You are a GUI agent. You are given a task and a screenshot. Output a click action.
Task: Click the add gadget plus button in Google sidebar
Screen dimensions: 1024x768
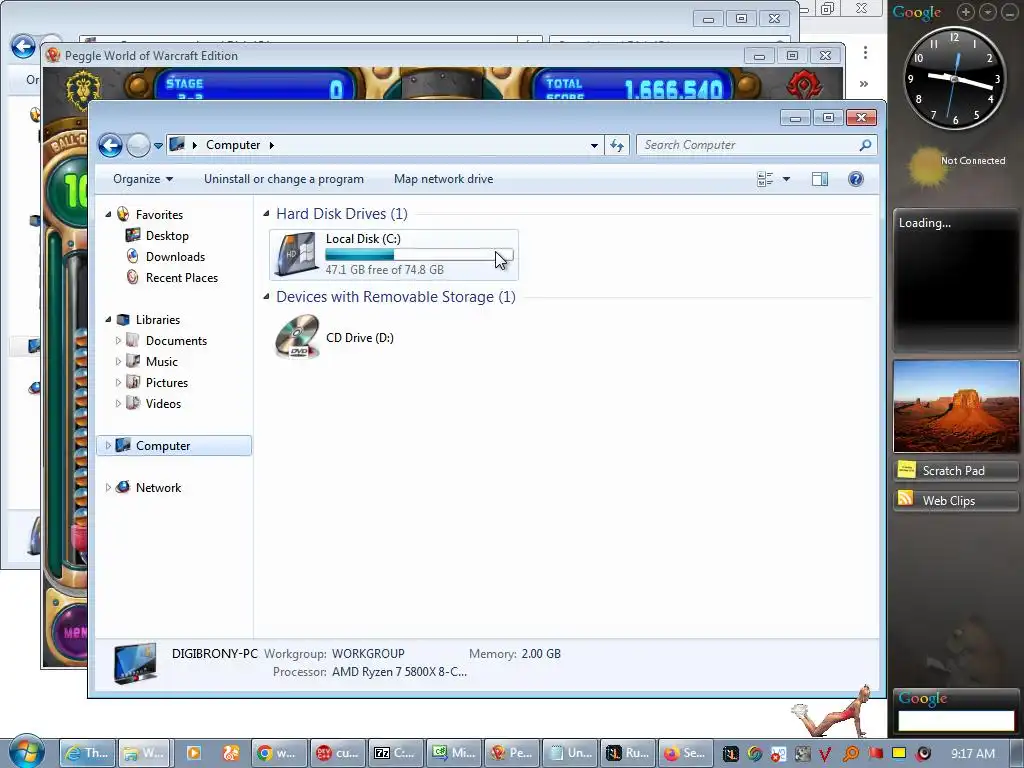point(965,12)
